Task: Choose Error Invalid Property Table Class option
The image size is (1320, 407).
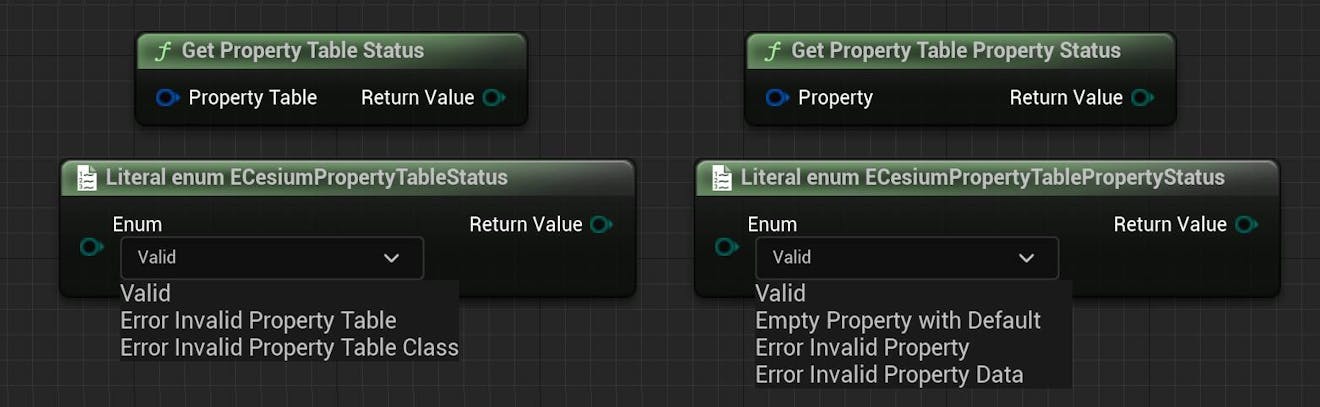Action: (290, 348)
